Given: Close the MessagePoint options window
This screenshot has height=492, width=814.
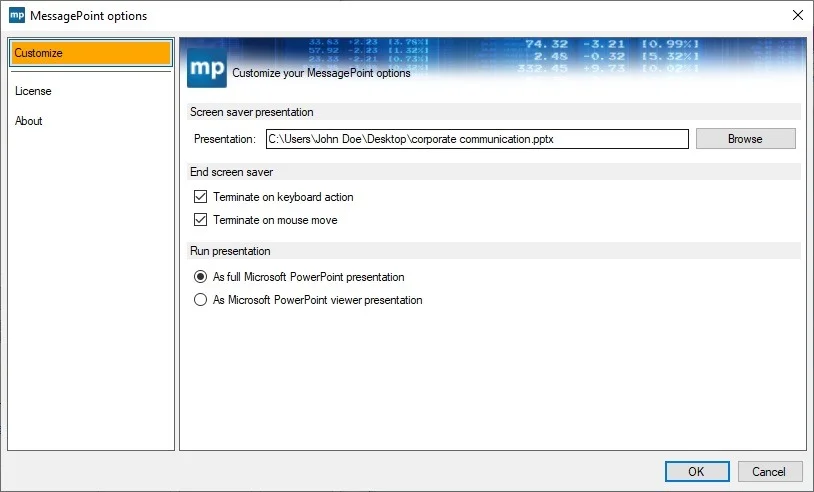Looking at the screenshot, I should click(798, 15).
